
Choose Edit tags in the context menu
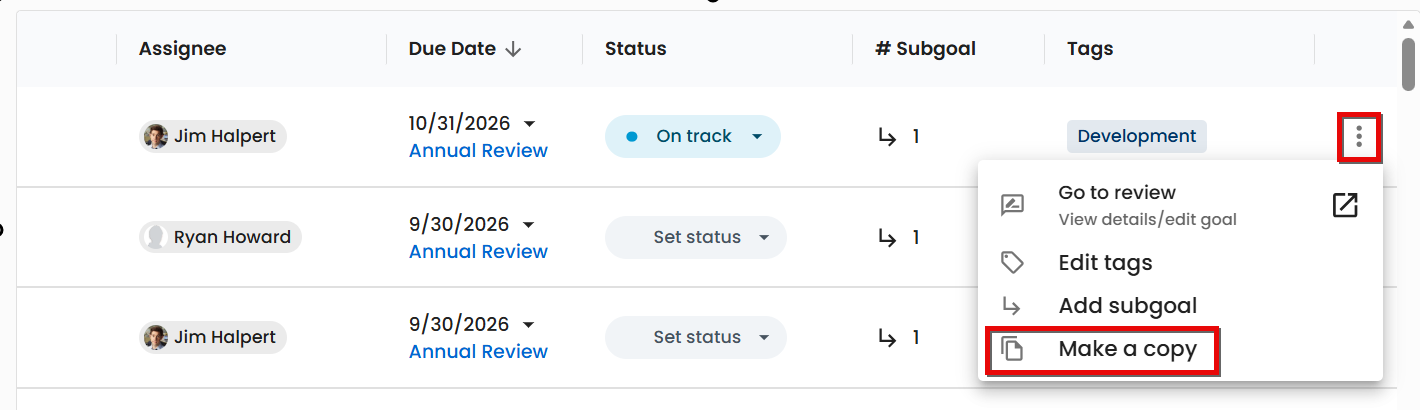tap(1105, 263)
